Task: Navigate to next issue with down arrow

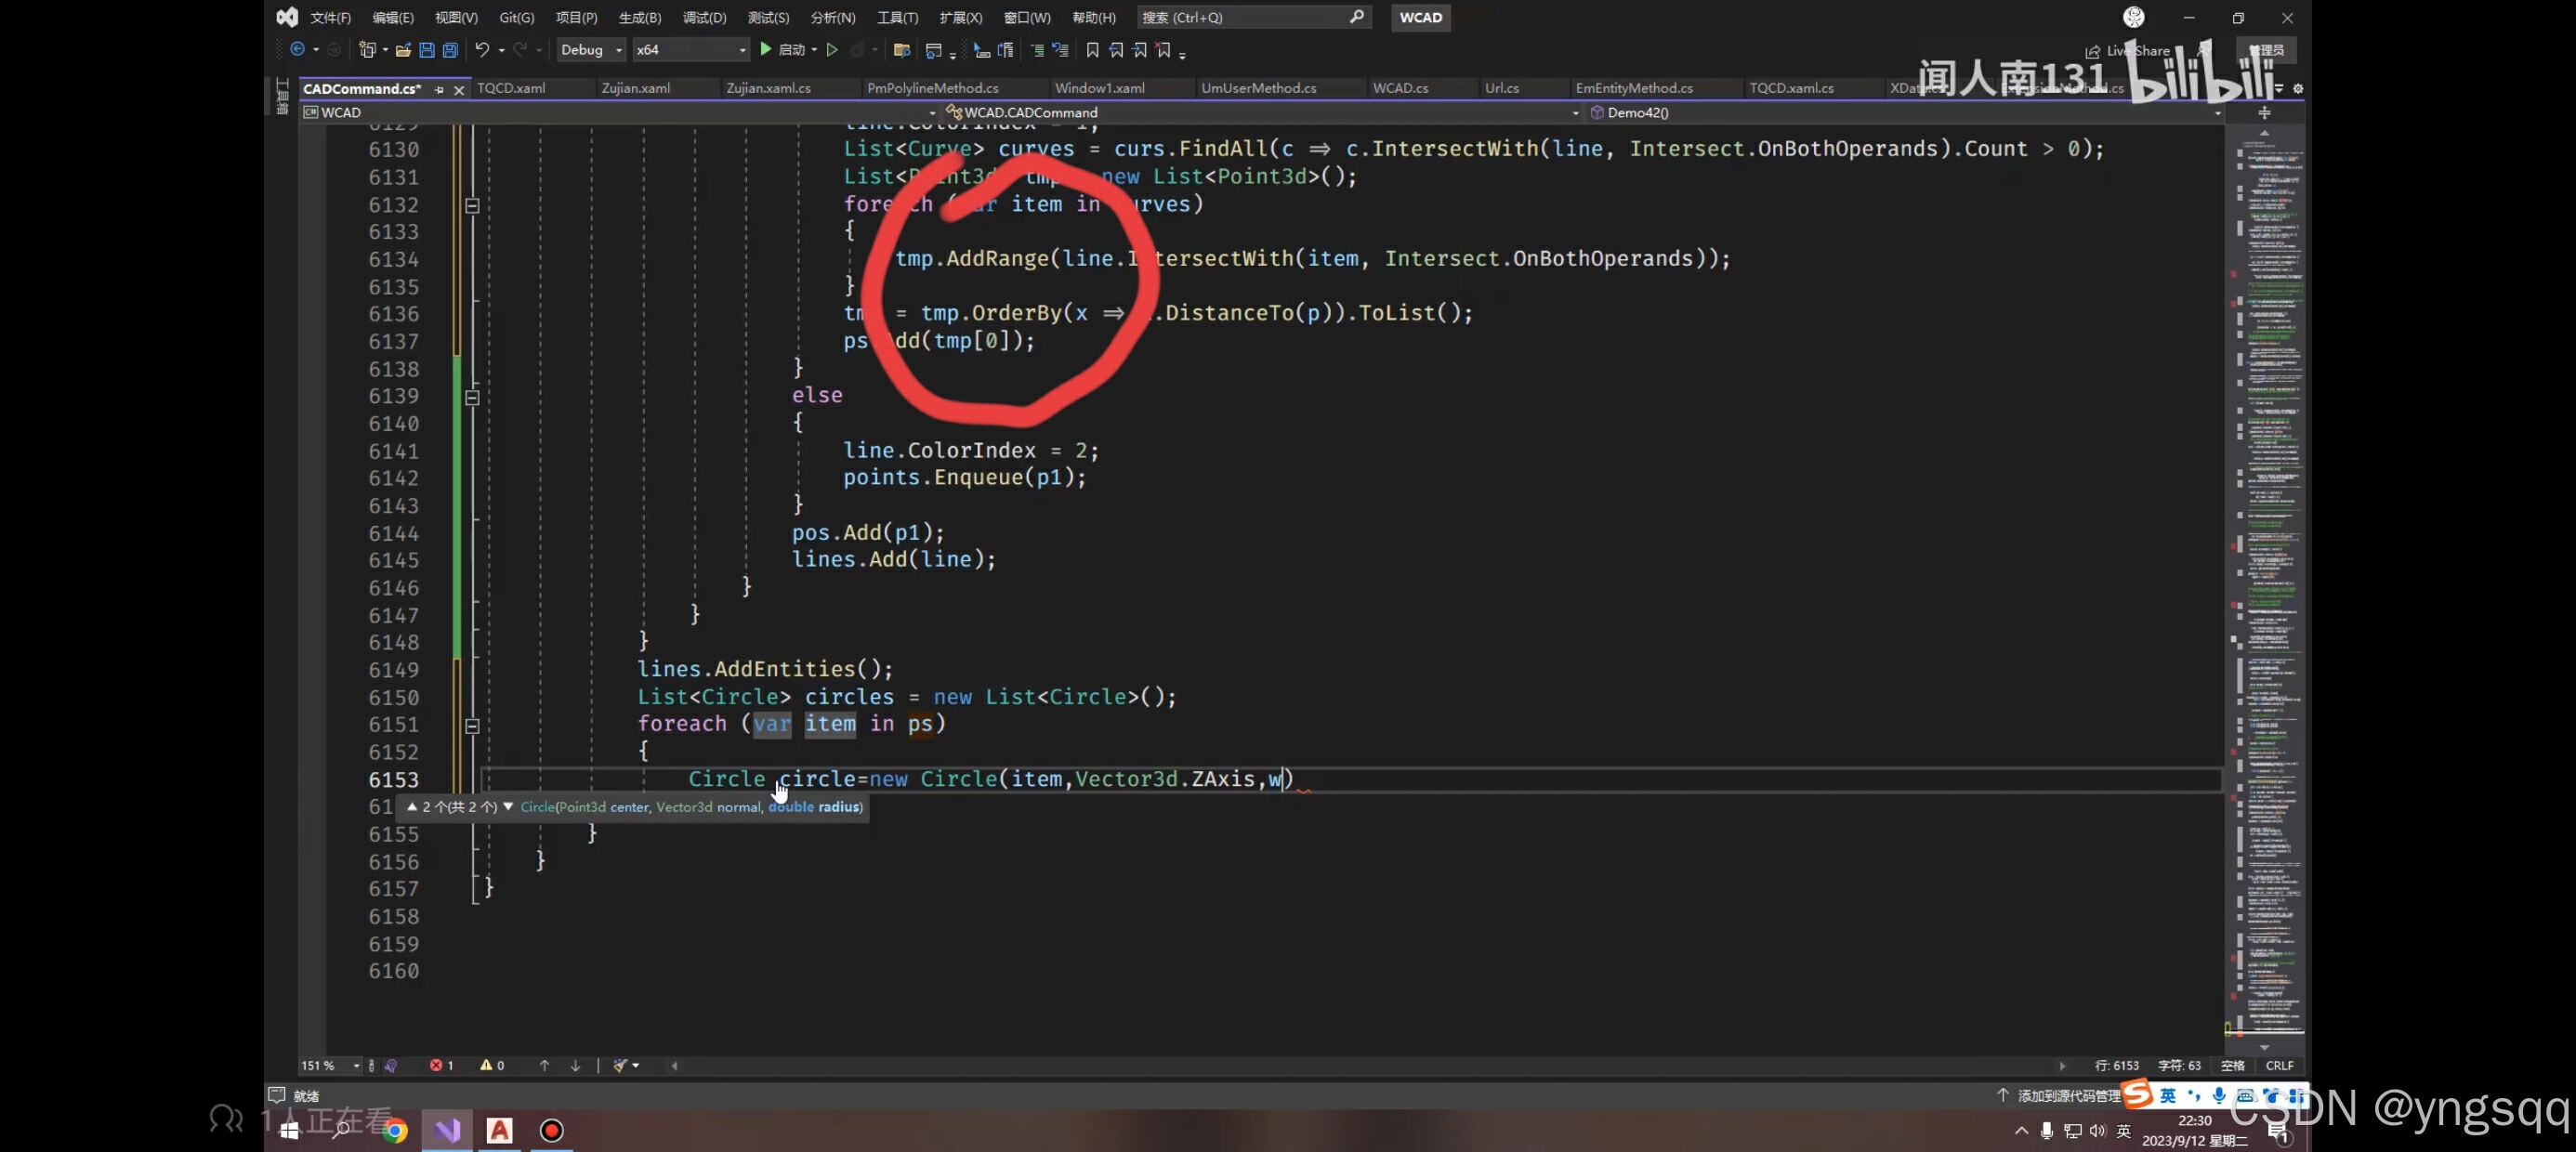Action: click(x=576, y=1065)
